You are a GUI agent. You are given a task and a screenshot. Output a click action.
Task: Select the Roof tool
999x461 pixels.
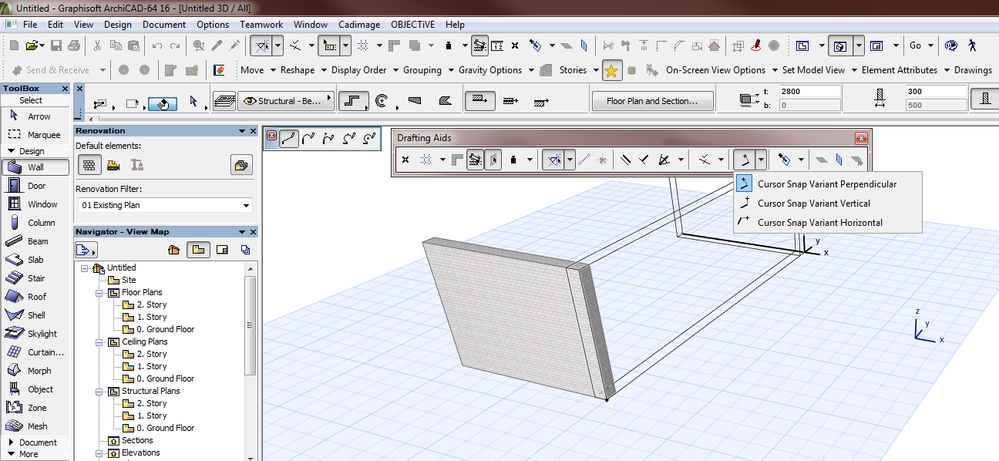[x=36, y=297]
